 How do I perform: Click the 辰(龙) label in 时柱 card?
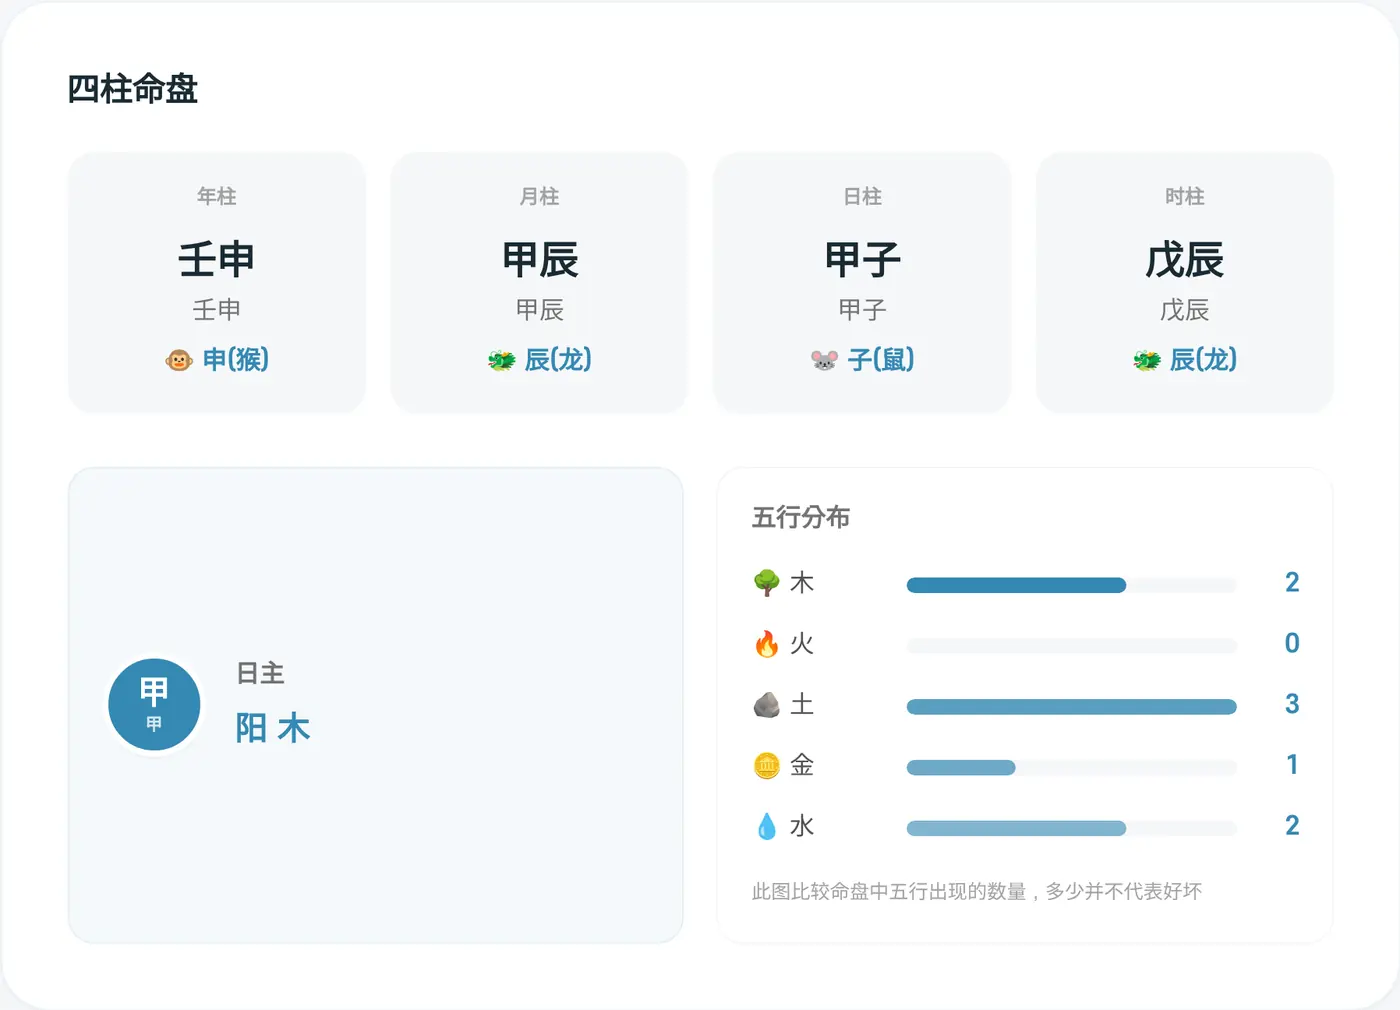tap(1203, 360)
